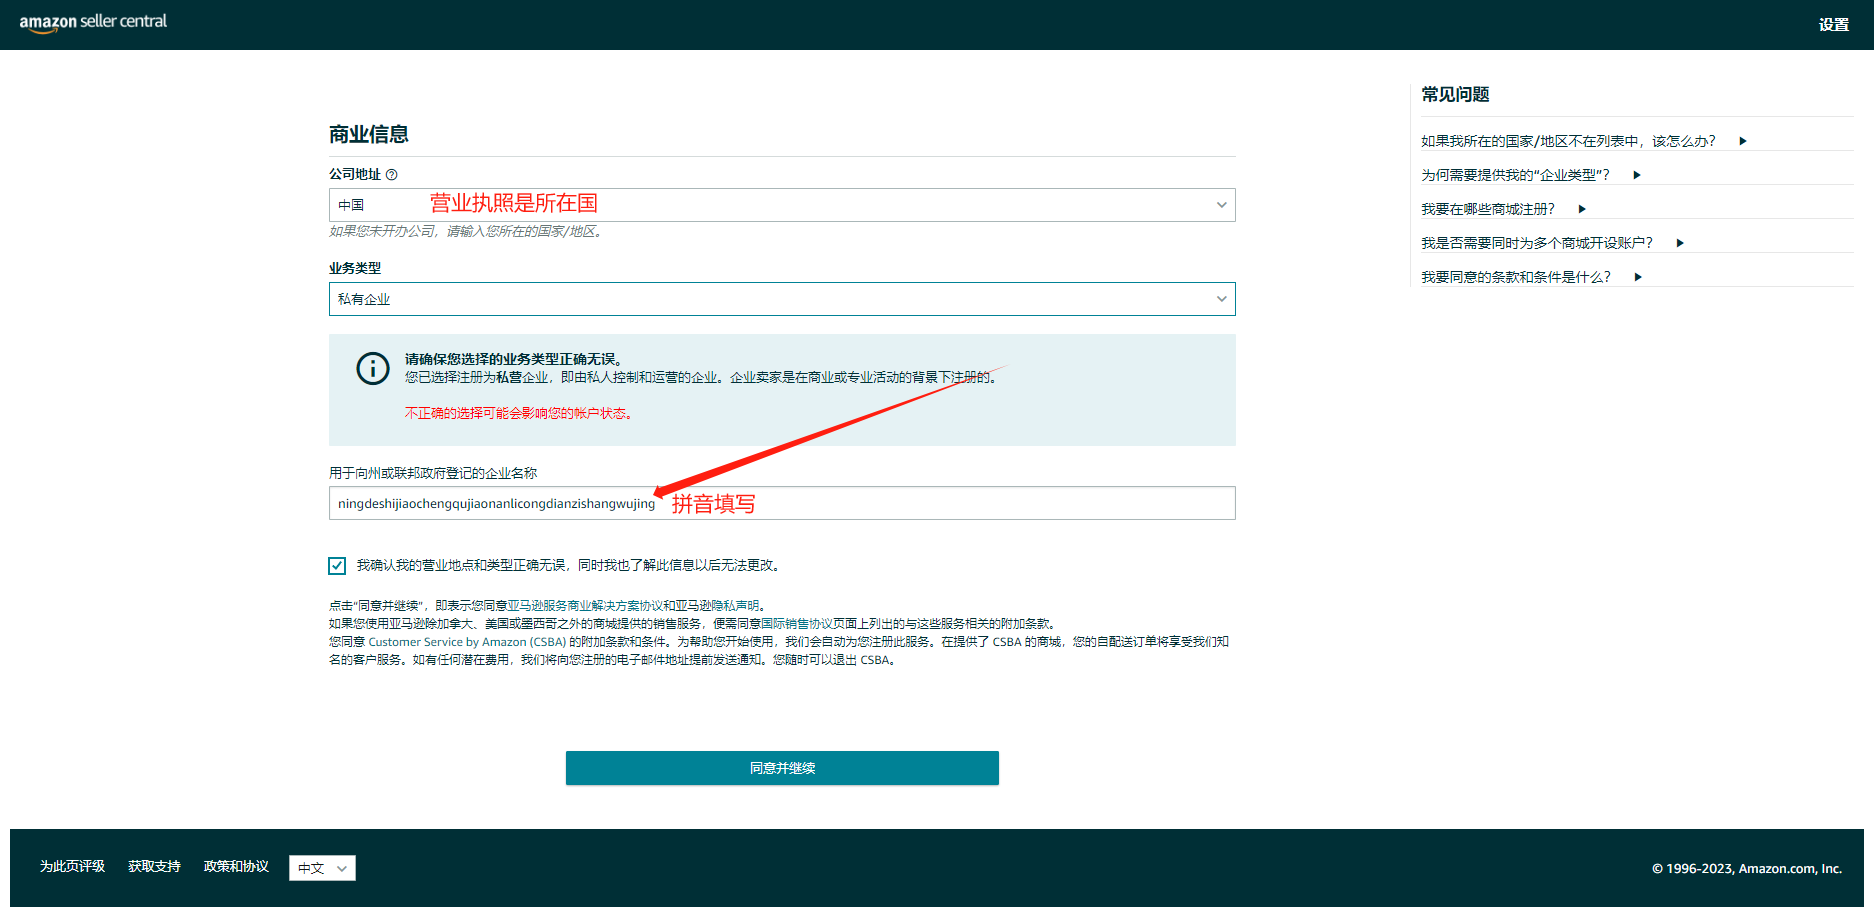This screenshot has height=907, width=1874.
Task: Click the label 用于向州或联邦政府登记的企业名称
Action: click(433, 473)
